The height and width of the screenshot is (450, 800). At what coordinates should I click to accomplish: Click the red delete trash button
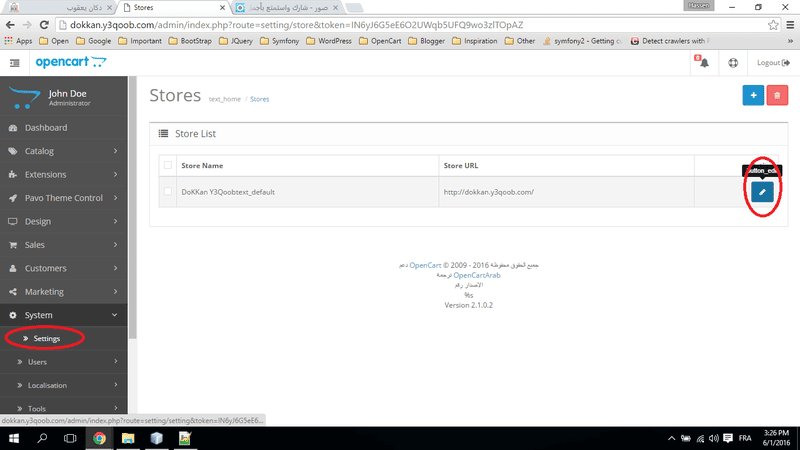point(777,95)
